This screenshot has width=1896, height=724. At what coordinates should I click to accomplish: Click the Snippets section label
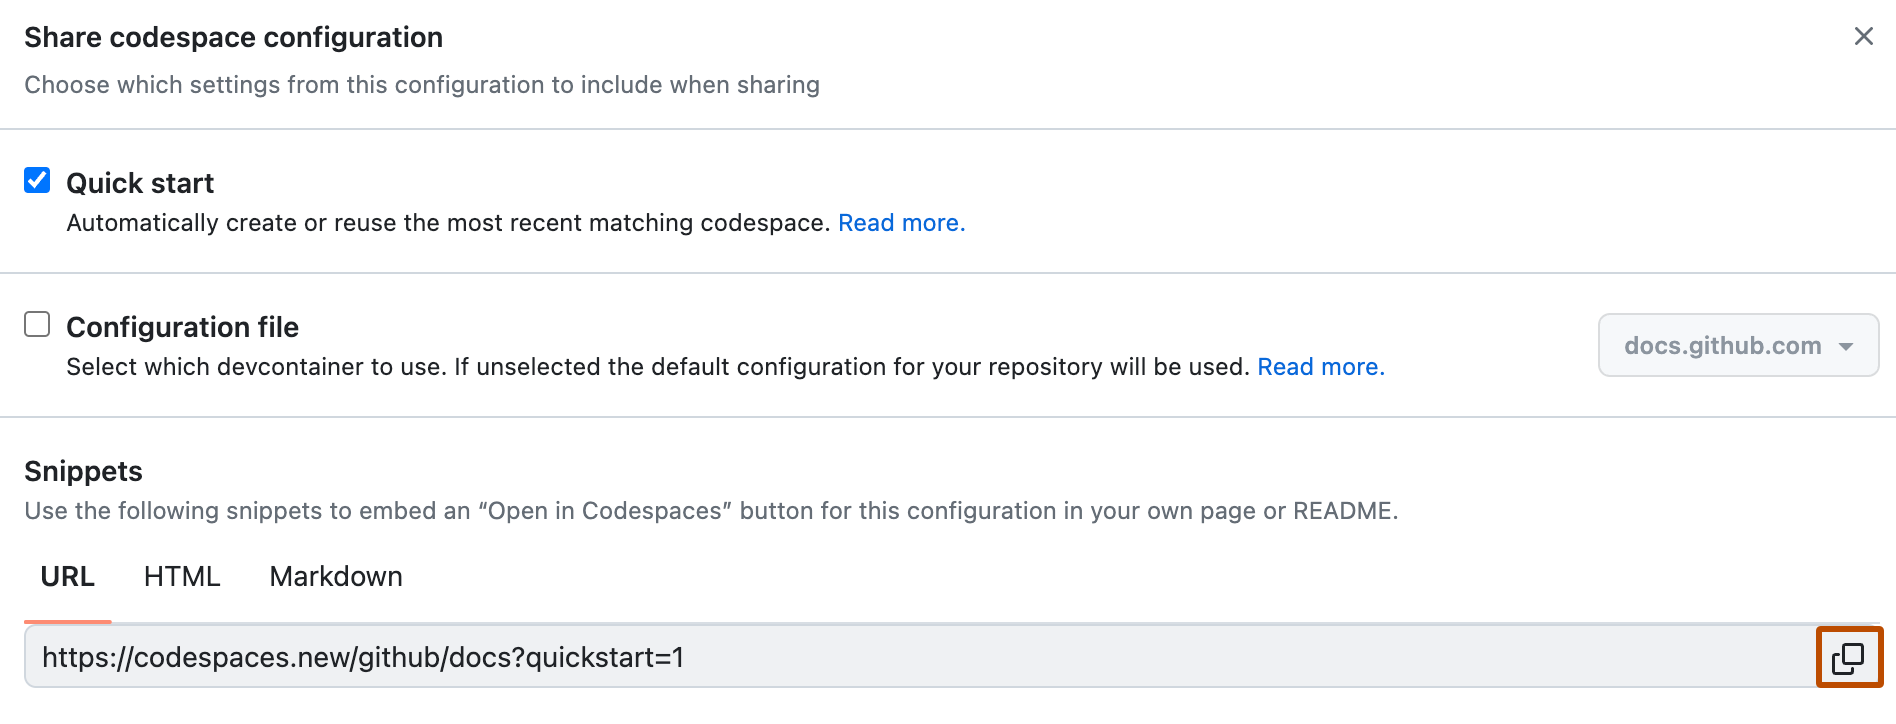coord(83,470)
